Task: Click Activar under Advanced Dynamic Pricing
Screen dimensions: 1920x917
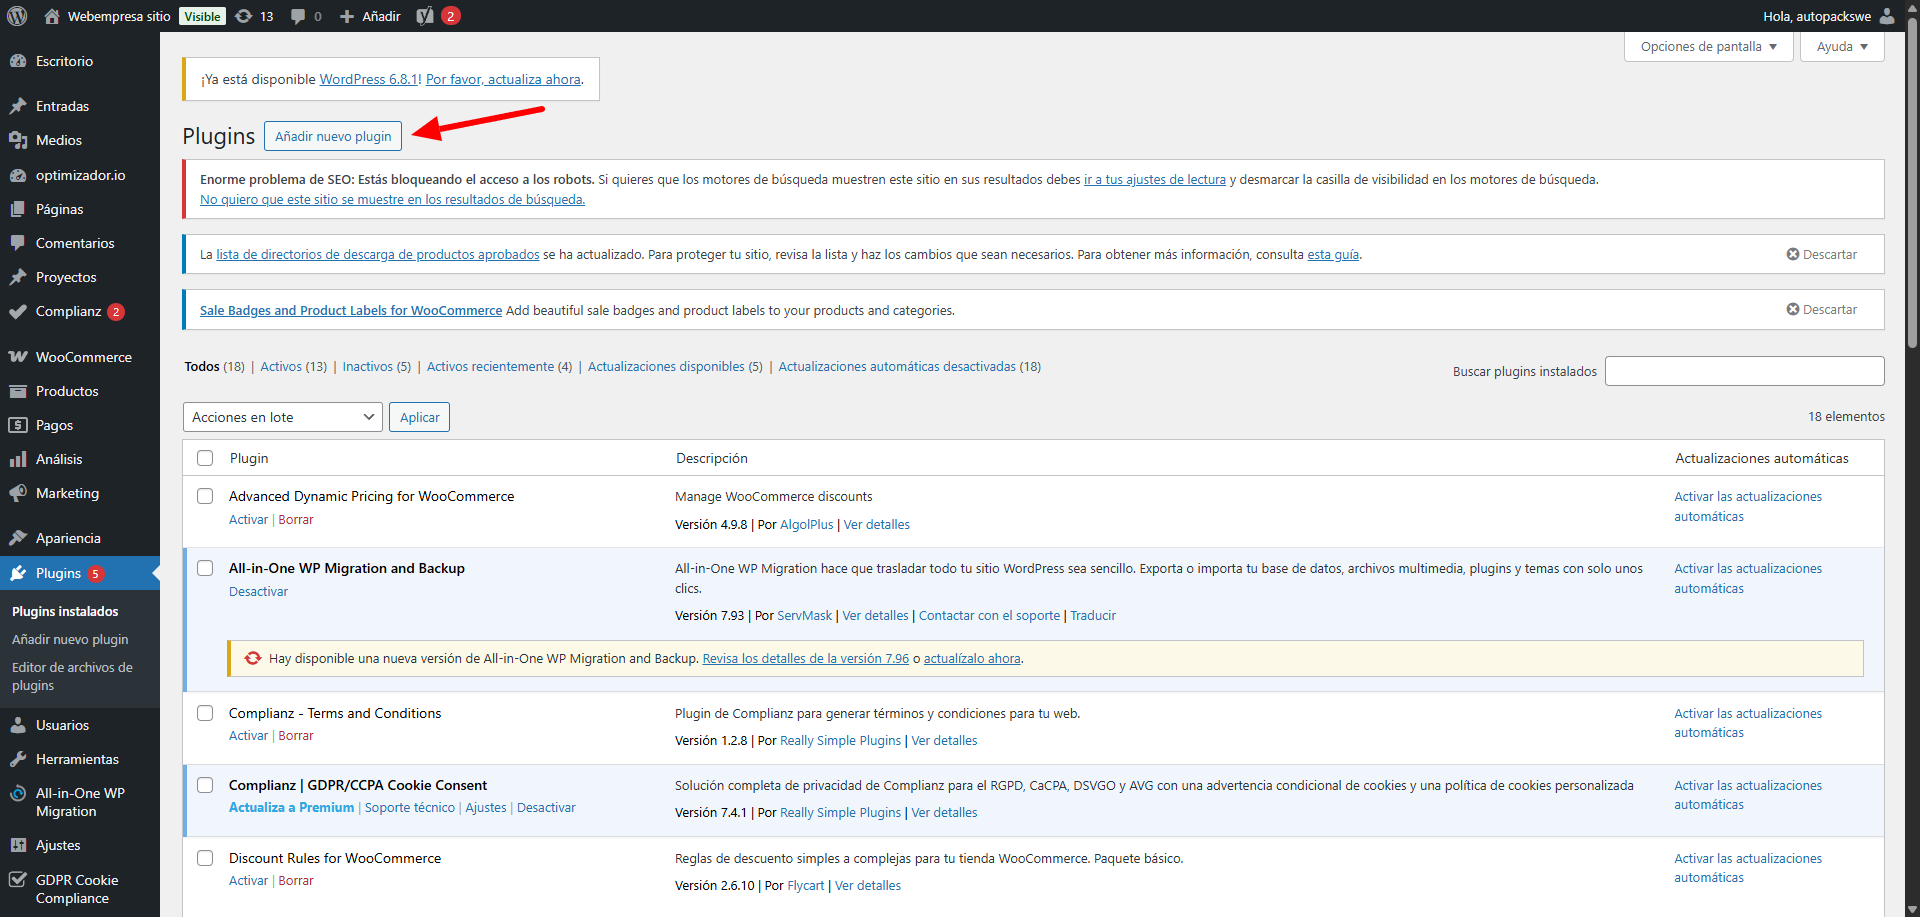Action: [248, 520]
